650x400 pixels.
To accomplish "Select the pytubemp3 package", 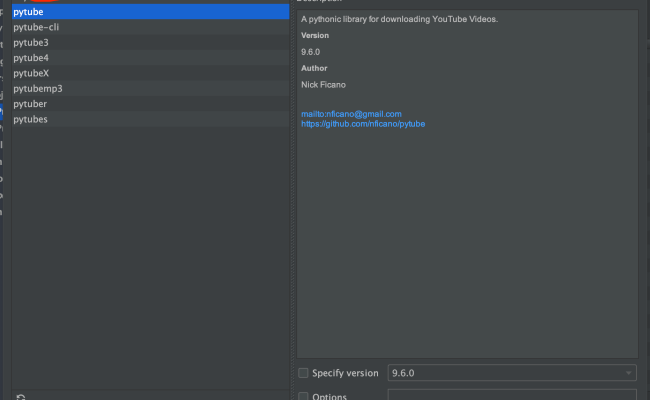I will click(150, 88).
